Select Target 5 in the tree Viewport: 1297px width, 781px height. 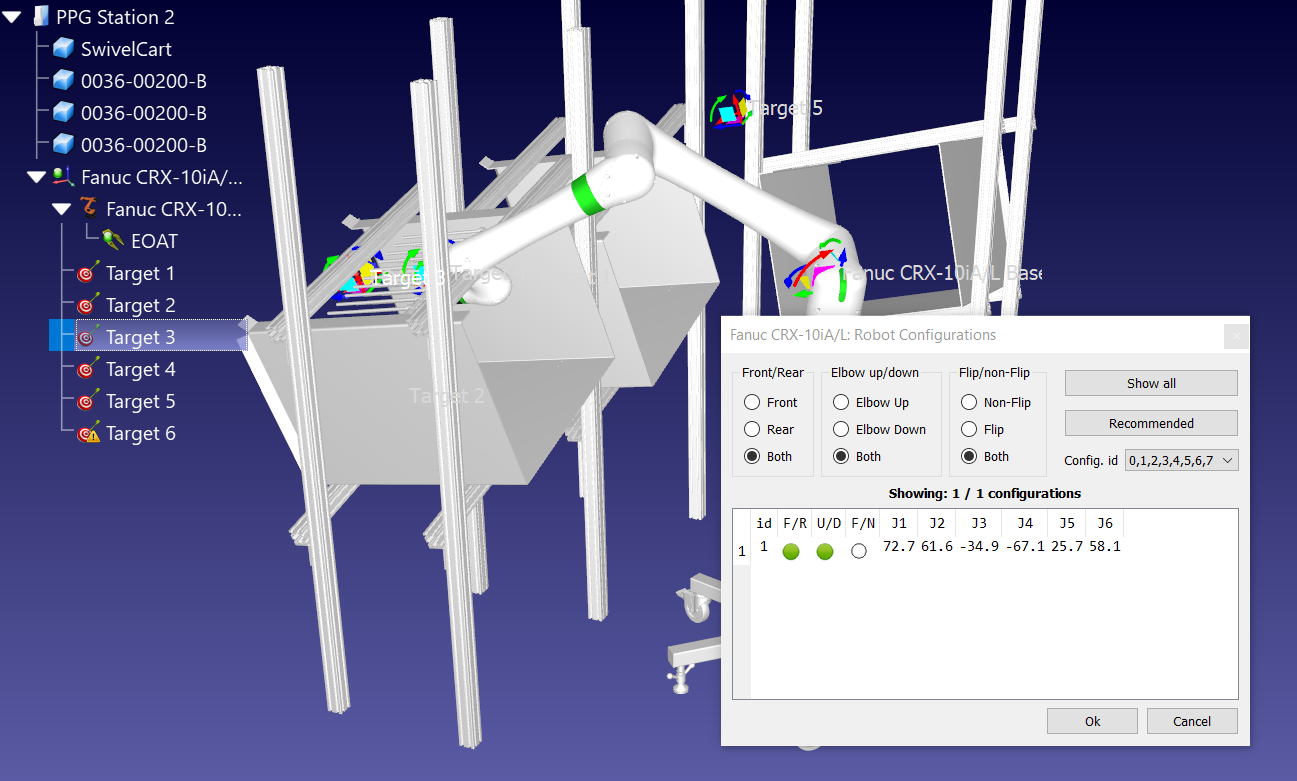140,401
